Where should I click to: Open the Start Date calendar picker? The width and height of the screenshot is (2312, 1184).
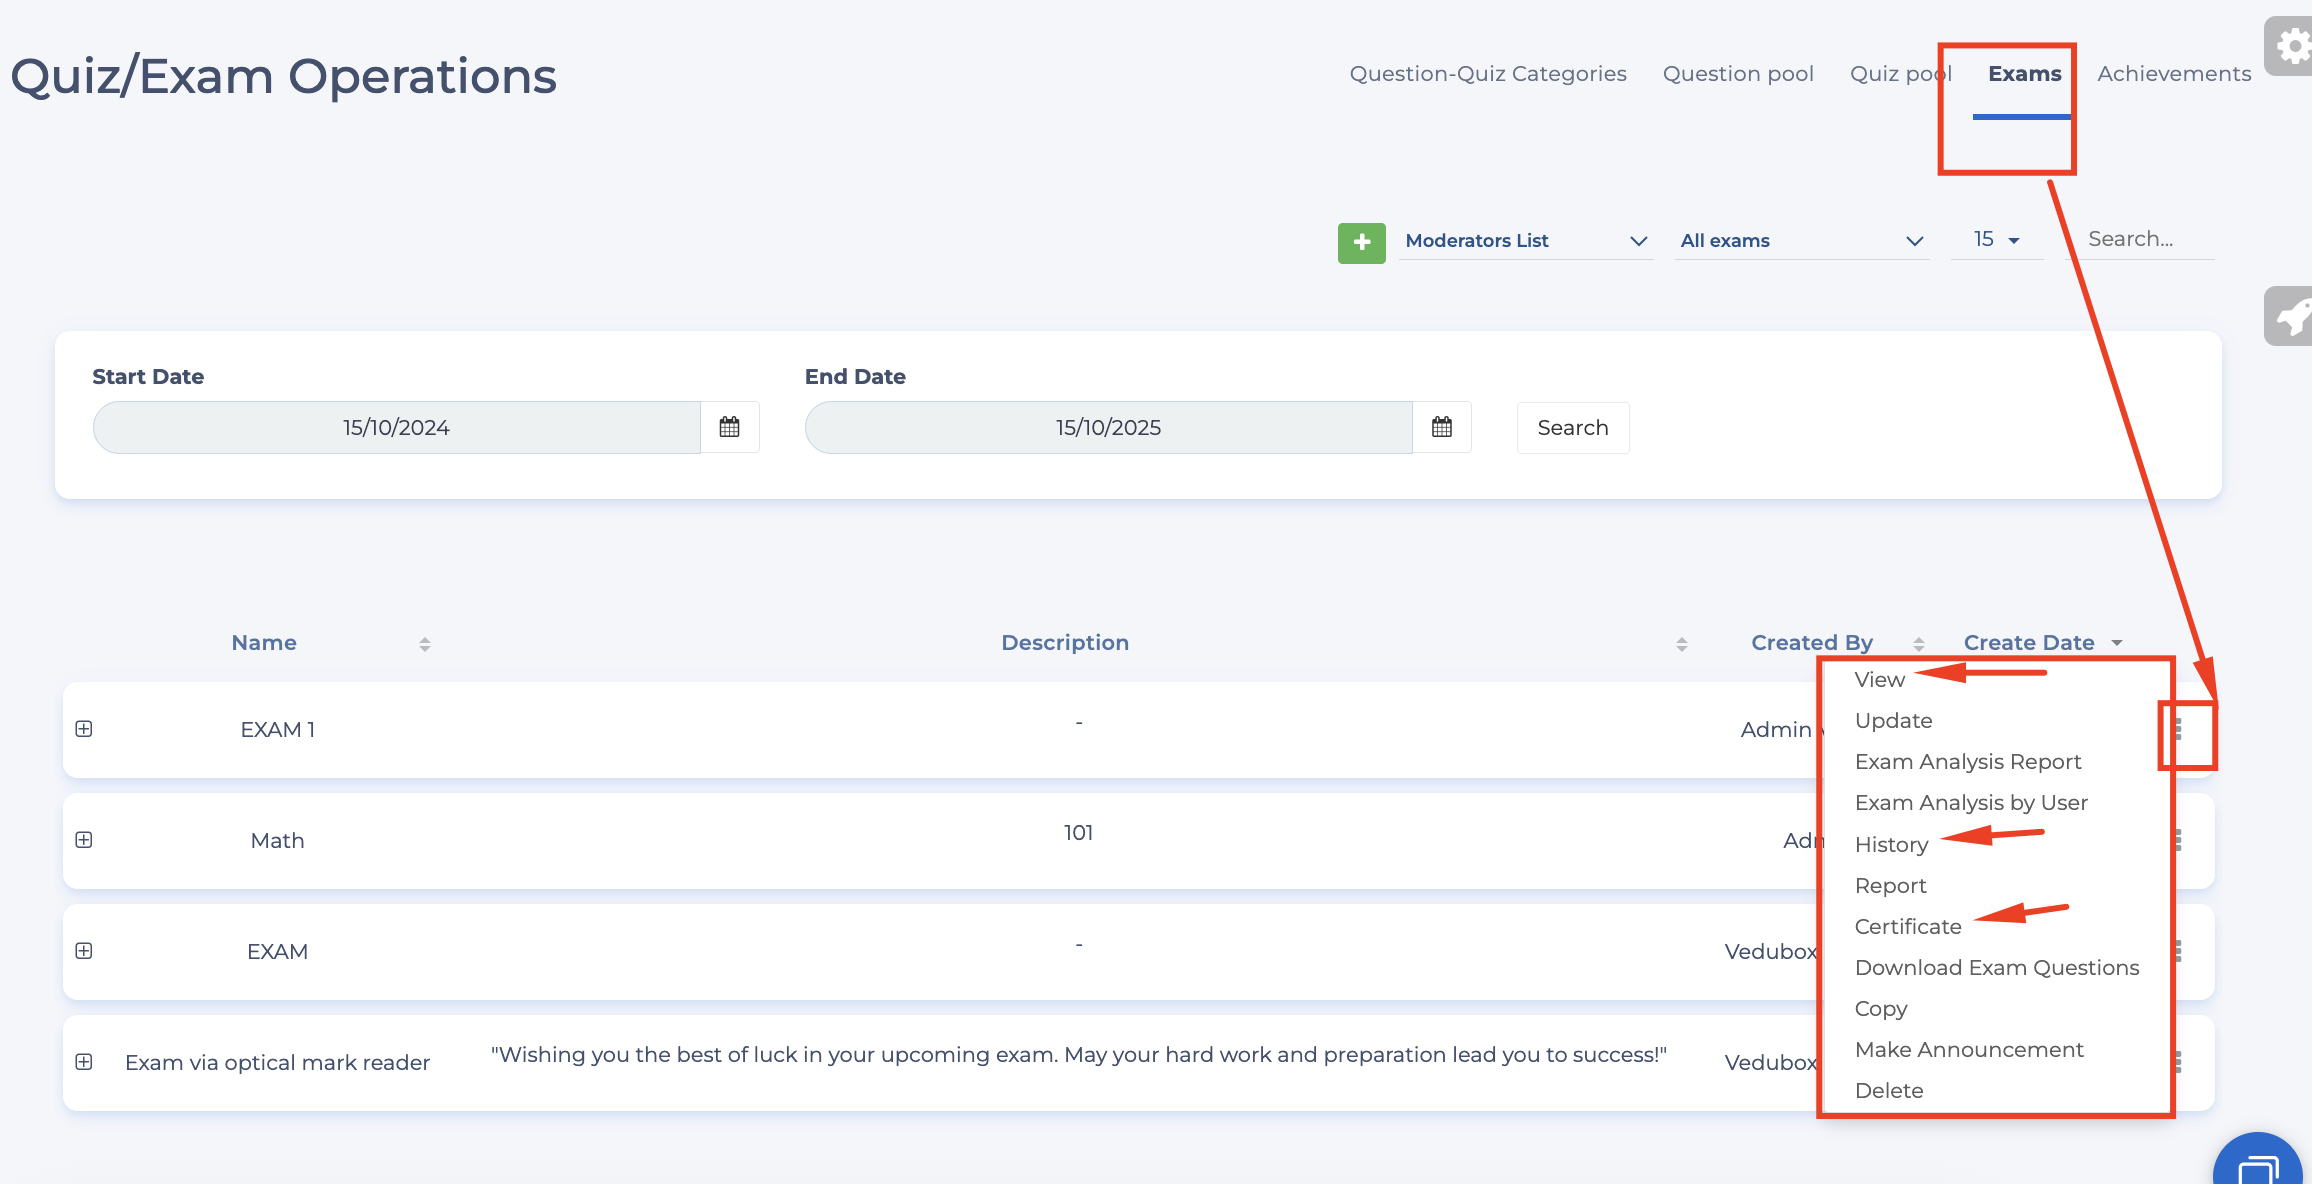729,427
